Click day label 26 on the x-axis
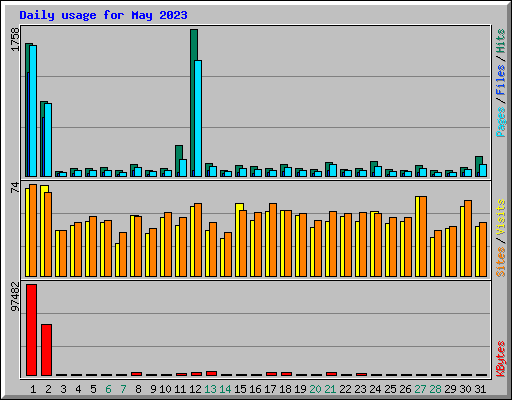Viewport: 512px width, 400px height. pyautogui.click(x=405, y=389)
